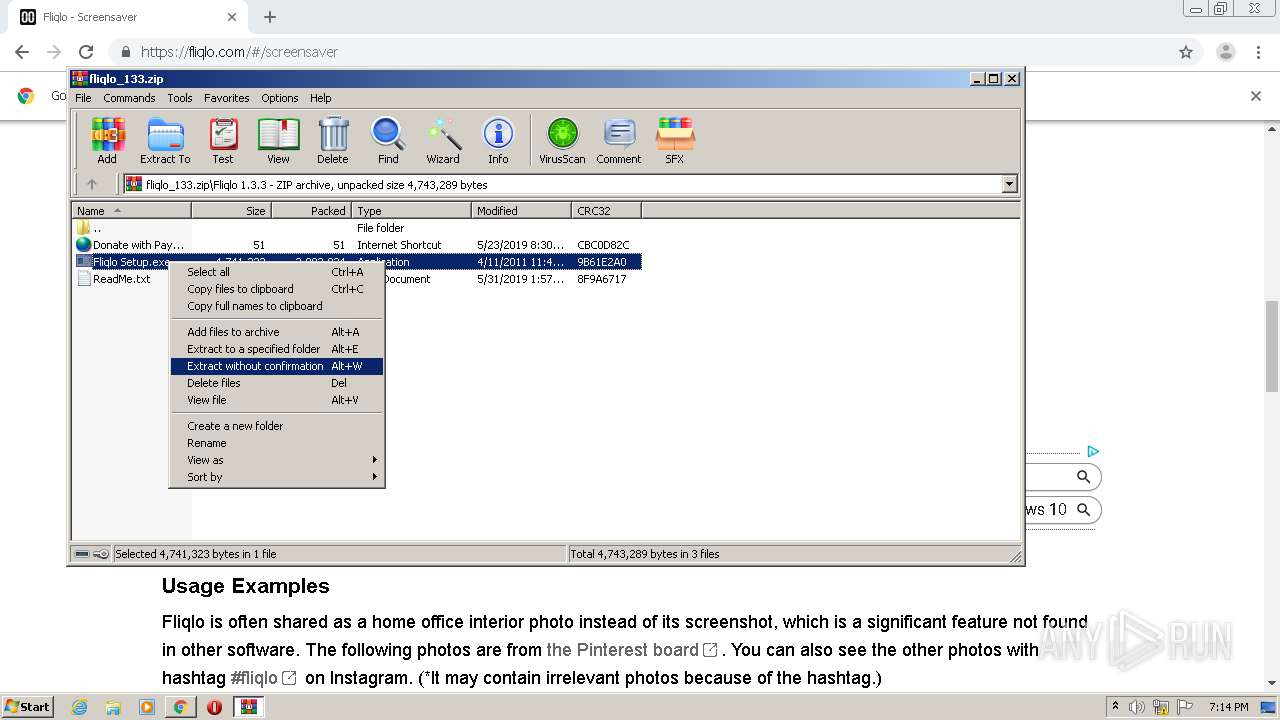Click the WinRAR taskbar button

(x=249, y=707)
